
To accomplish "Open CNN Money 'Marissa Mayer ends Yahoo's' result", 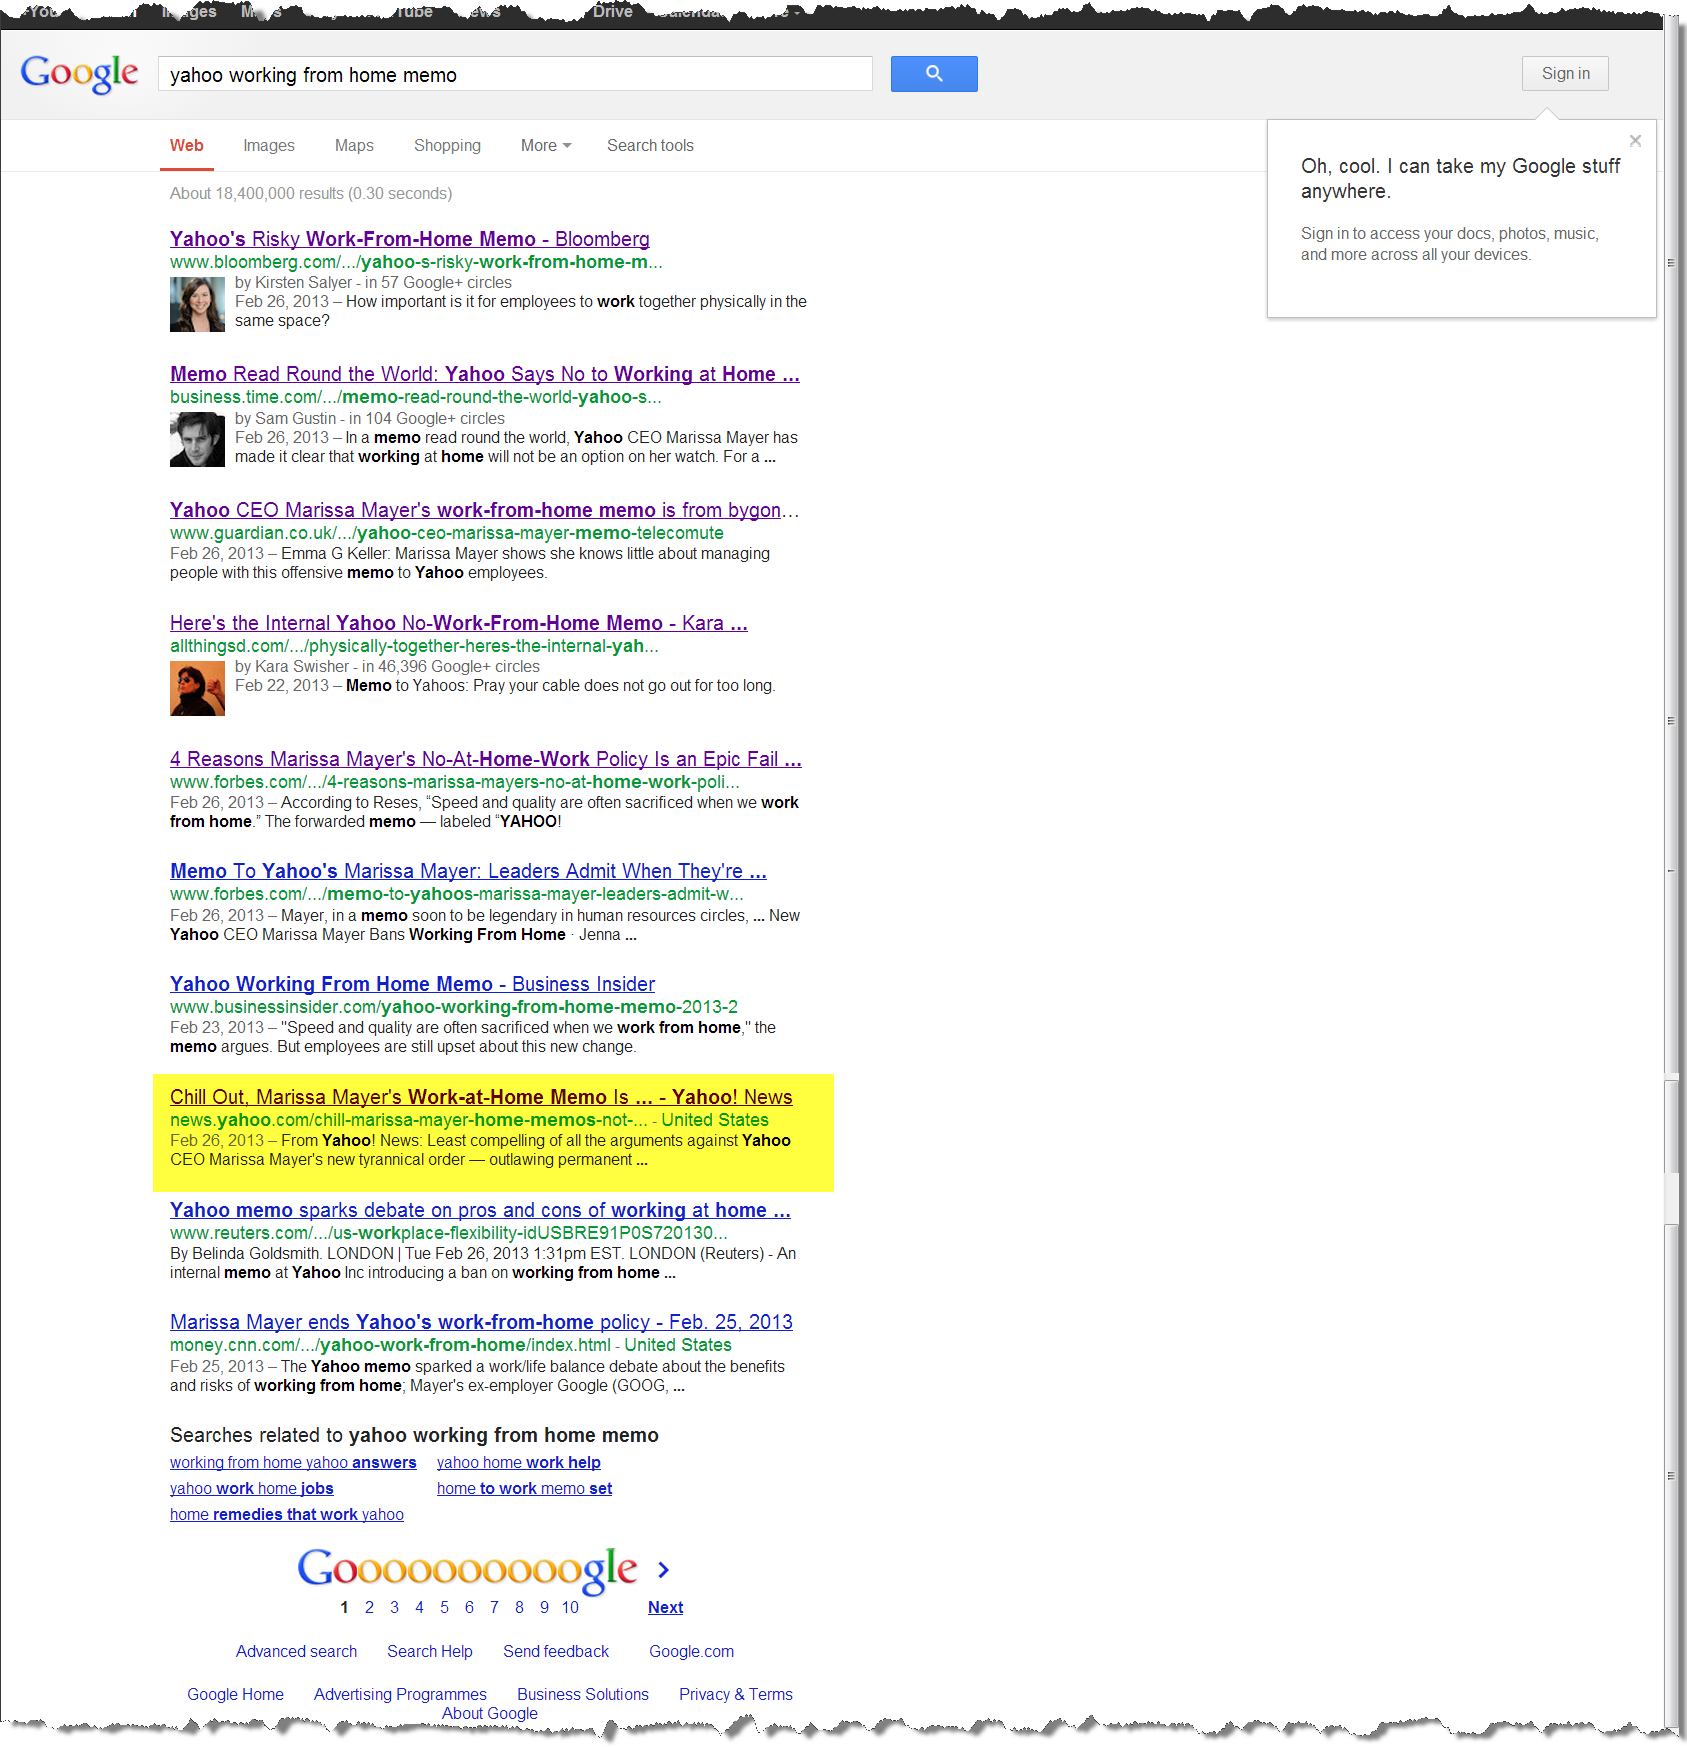I will coord(481,1322).
